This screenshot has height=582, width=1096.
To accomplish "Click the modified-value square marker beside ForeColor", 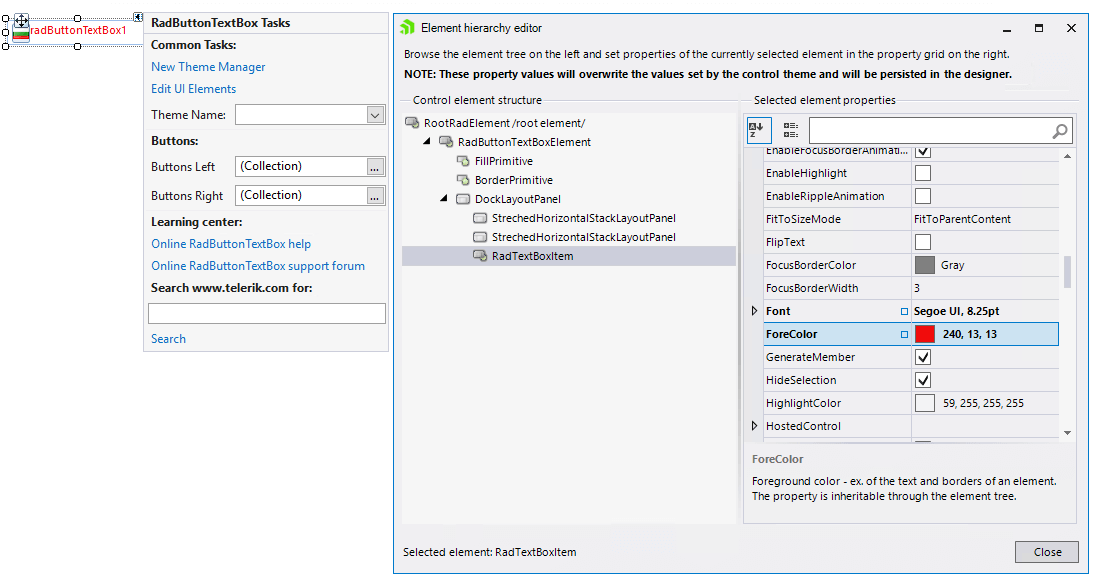I will [904, 335].
